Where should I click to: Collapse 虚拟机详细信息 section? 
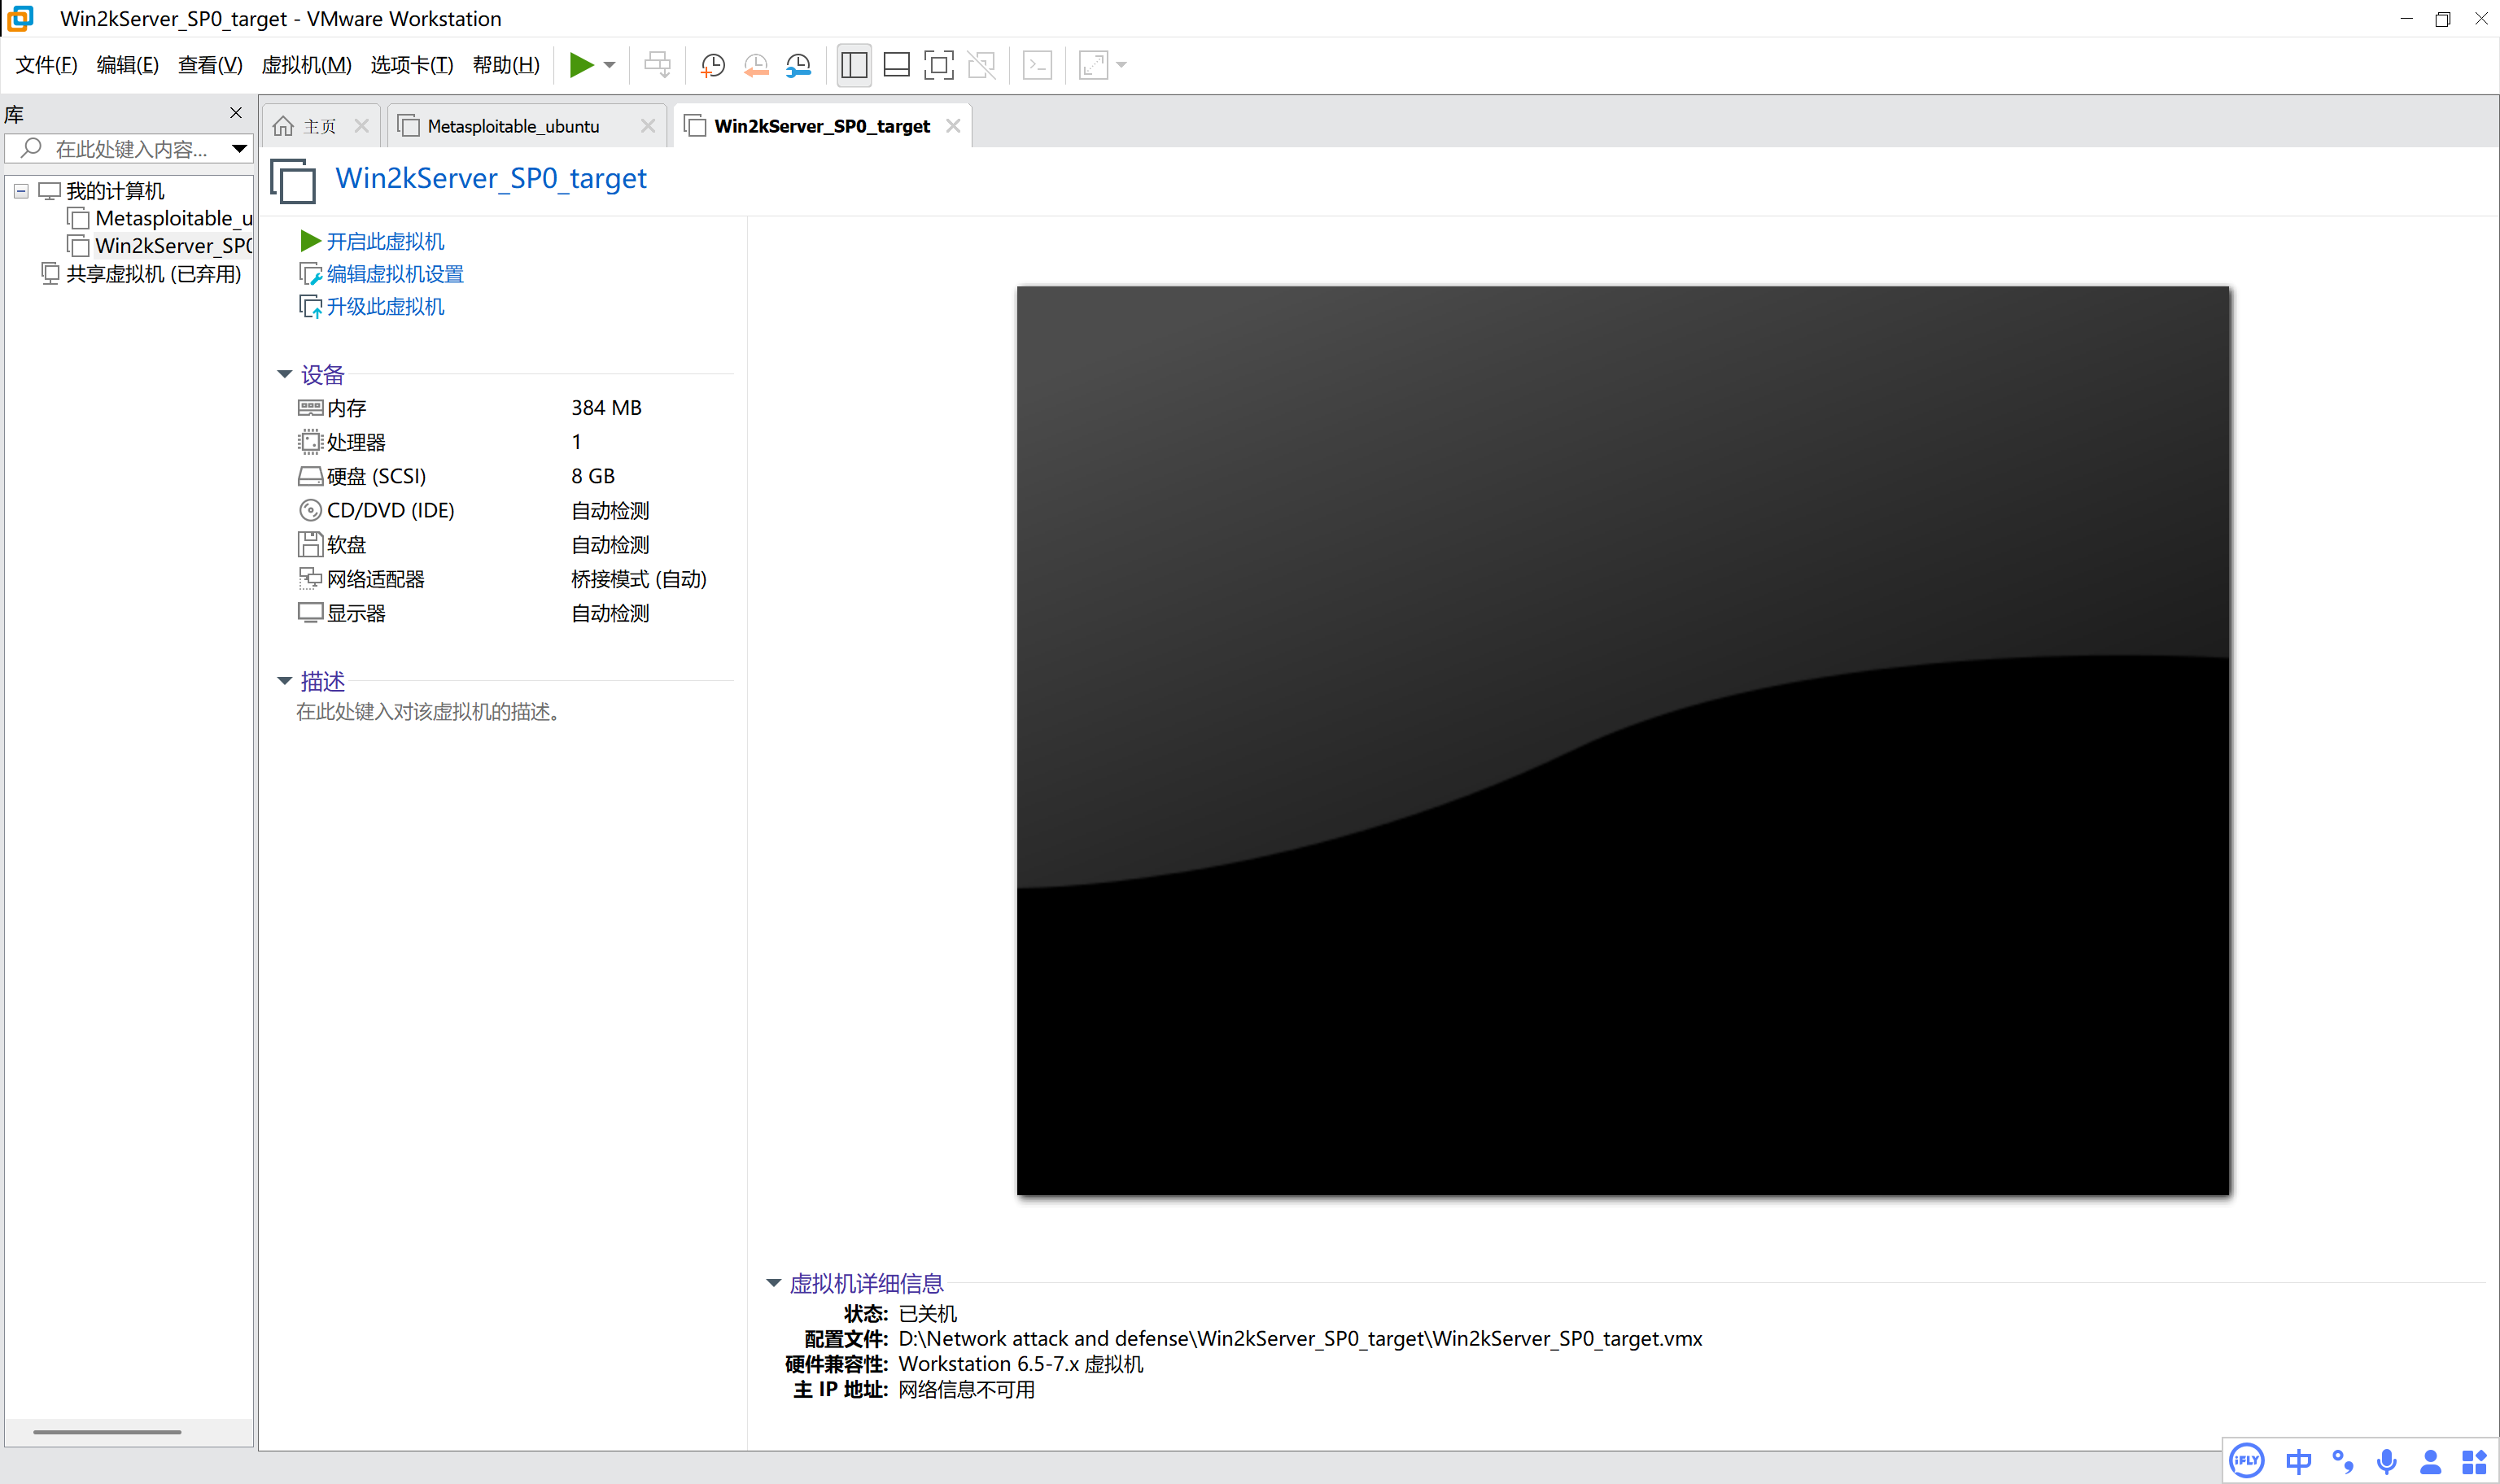coord(773,1283)
